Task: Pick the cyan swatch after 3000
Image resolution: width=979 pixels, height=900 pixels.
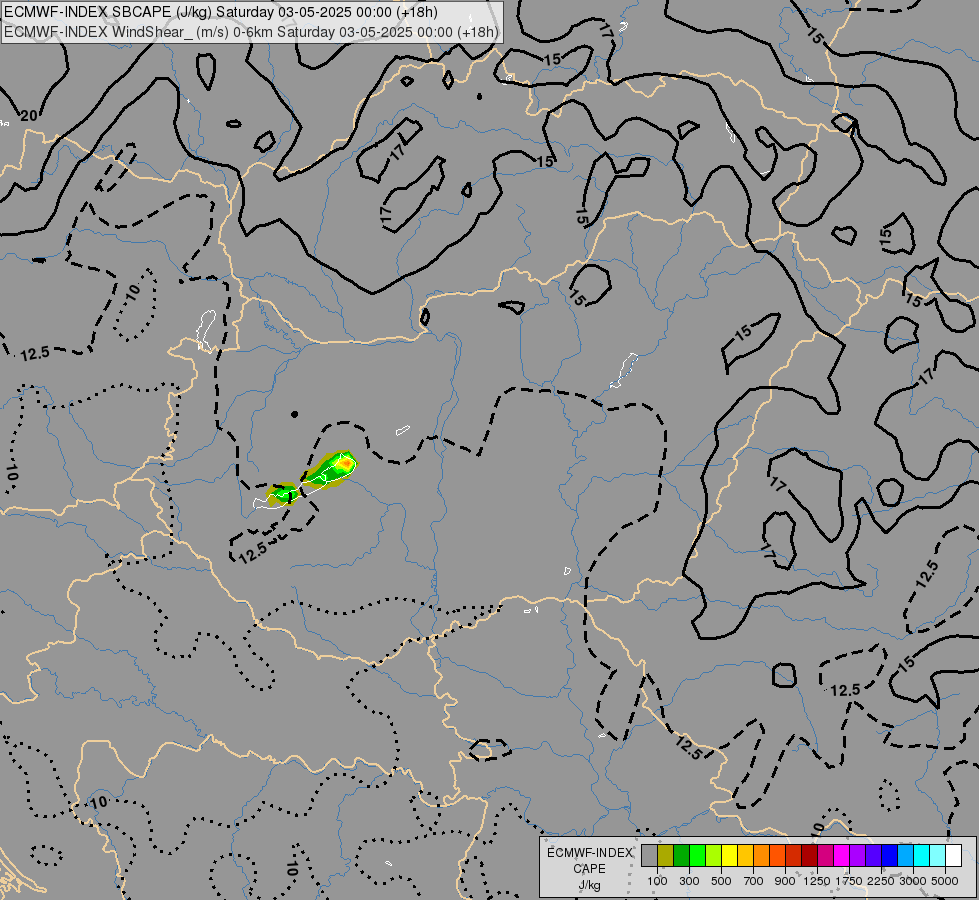Action: pos(922,855)
